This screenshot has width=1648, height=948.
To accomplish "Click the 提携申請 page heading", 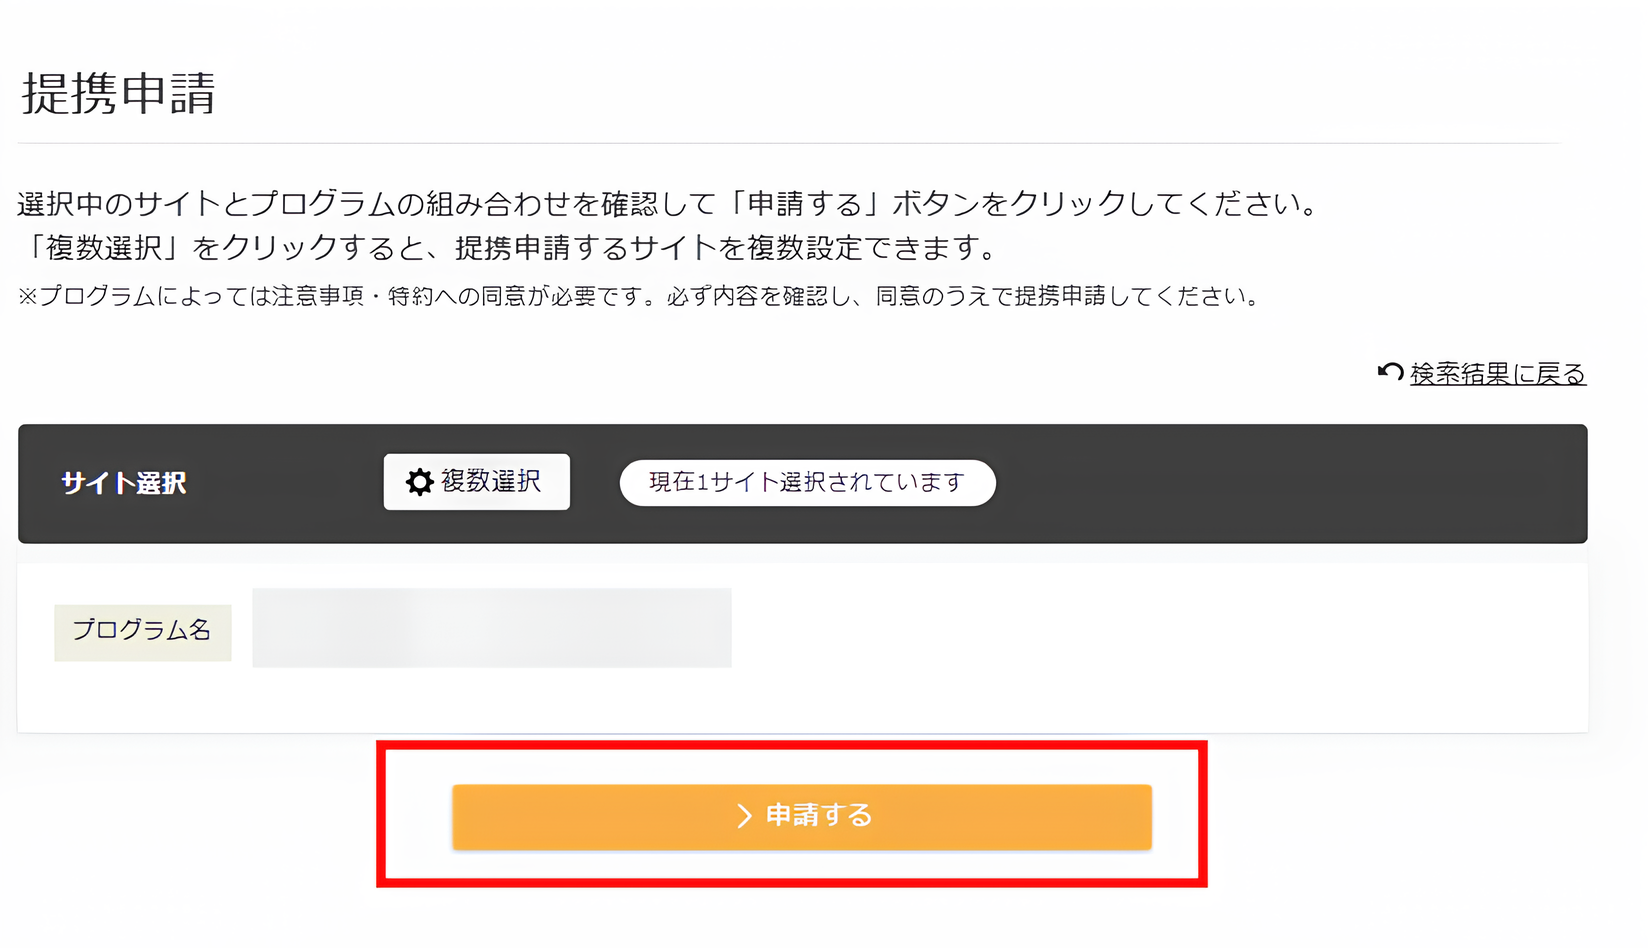I will (x=119, y=94).
